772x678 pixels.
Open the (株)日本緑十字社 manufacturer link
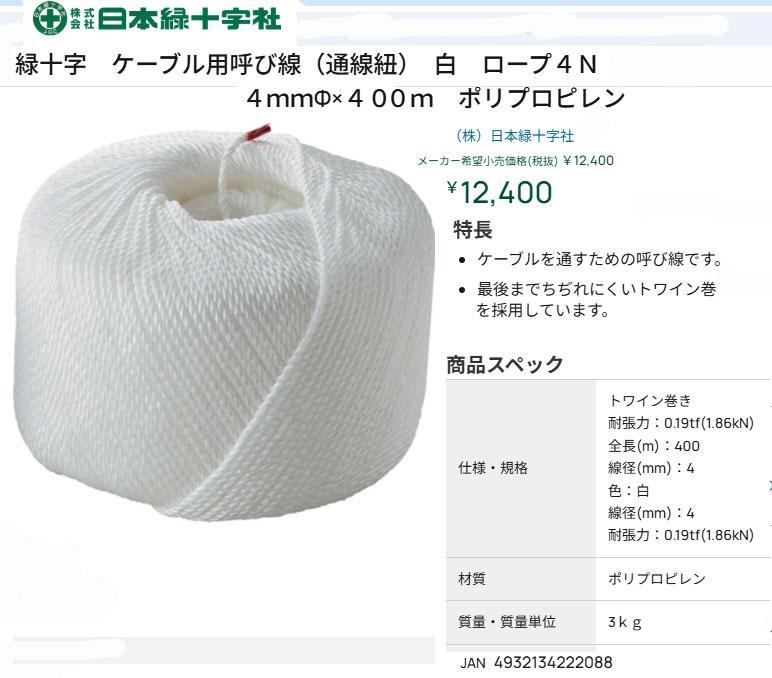pos(513,136)
